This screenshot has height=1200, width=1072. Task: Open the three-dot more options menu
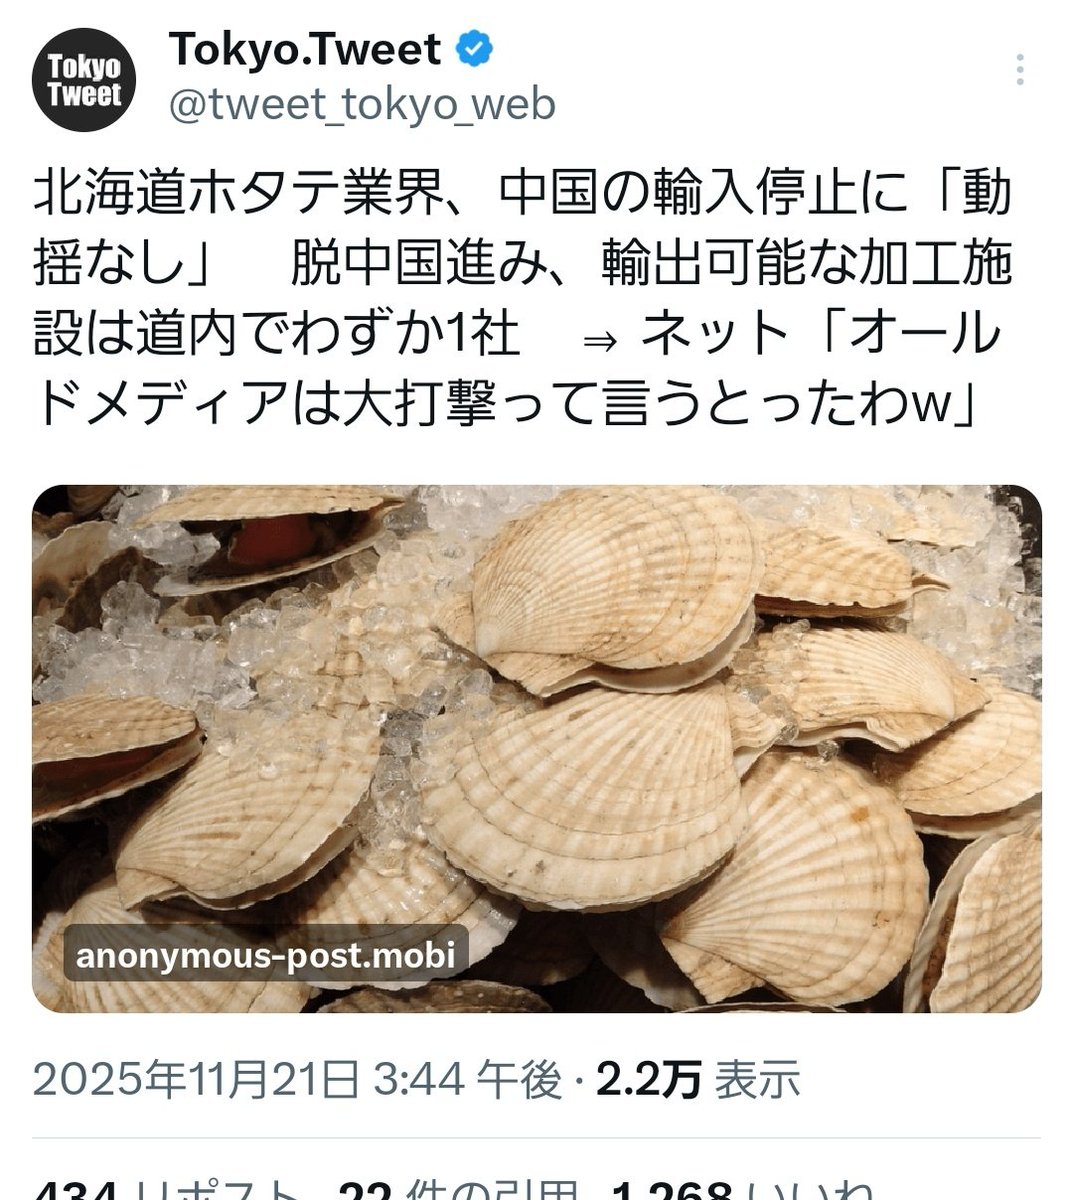pos(1020,71)
